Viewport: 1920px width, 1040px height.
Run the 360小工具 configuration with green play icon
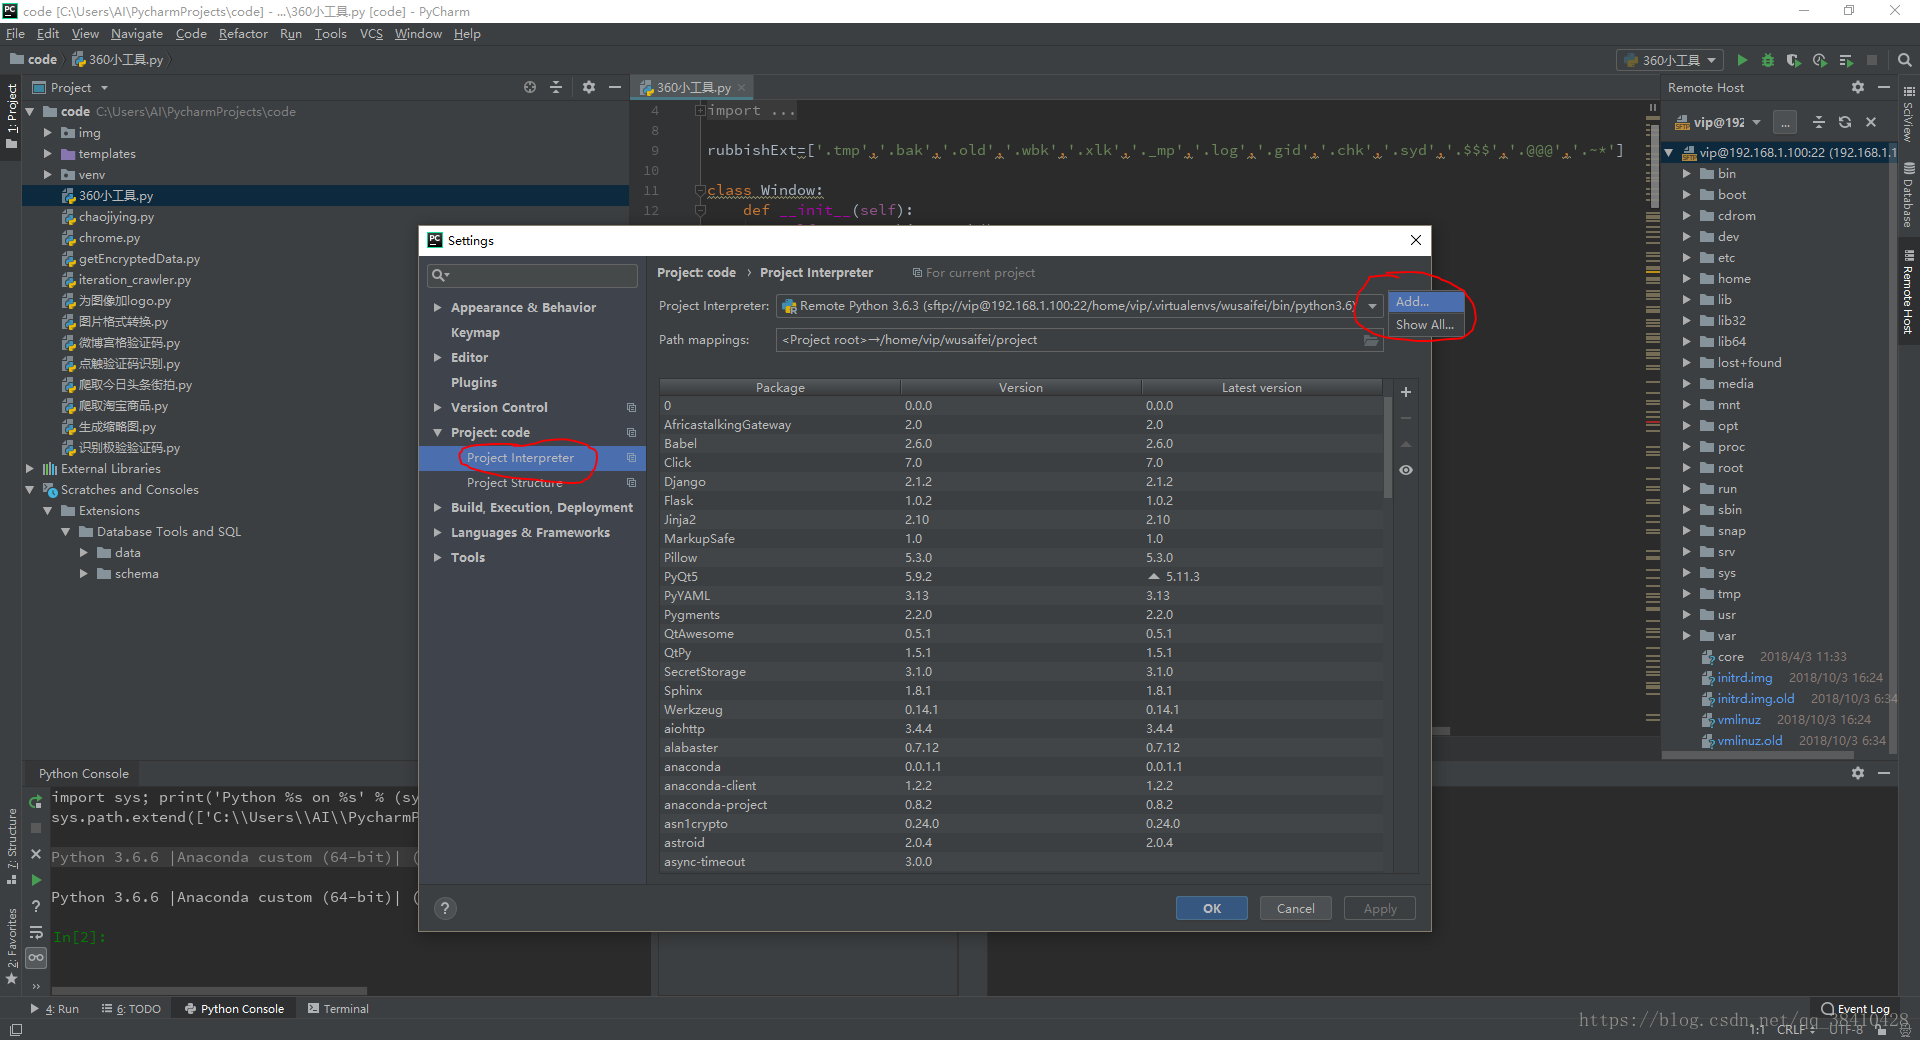click(1742, 60)
